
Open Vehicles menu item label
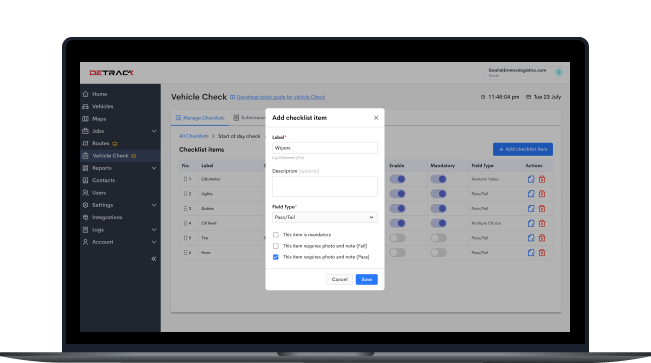tap(103, 106)
